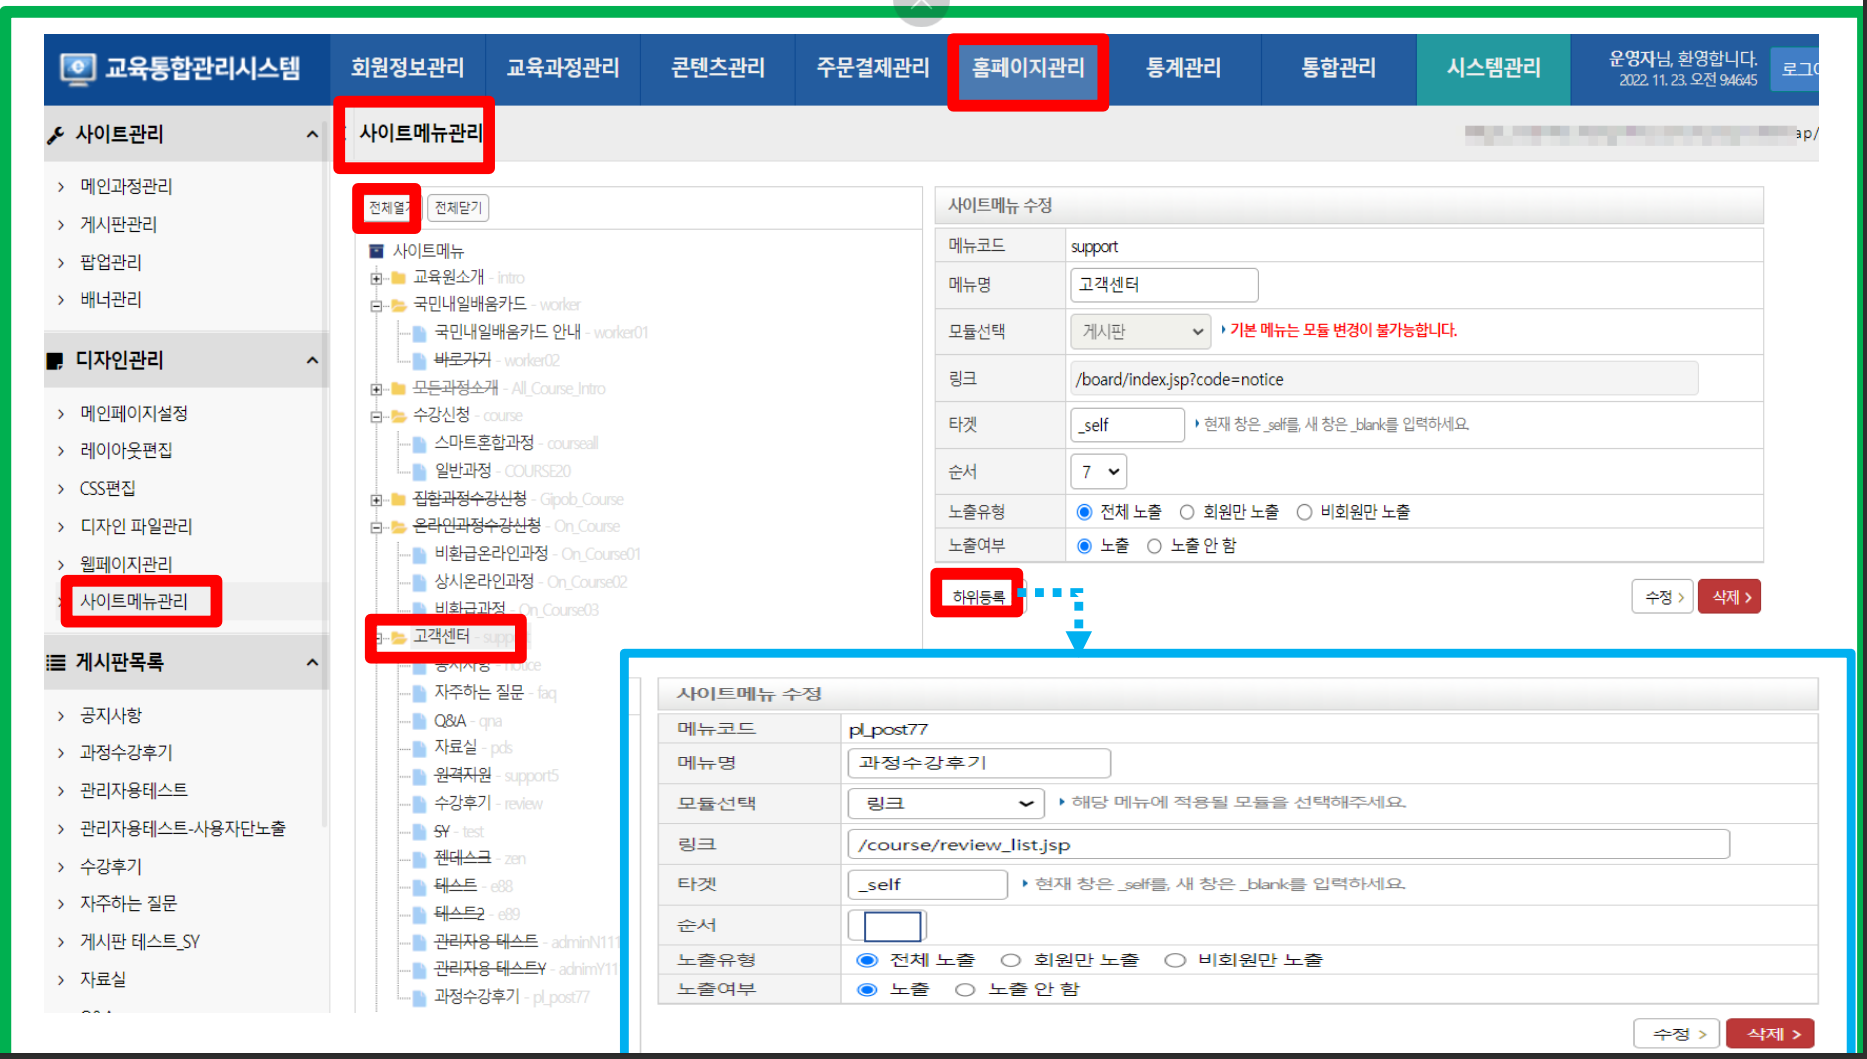Click the education system monitor logo icon
The height and width of the screenshot is (1059, 1867).
point(77,68)
